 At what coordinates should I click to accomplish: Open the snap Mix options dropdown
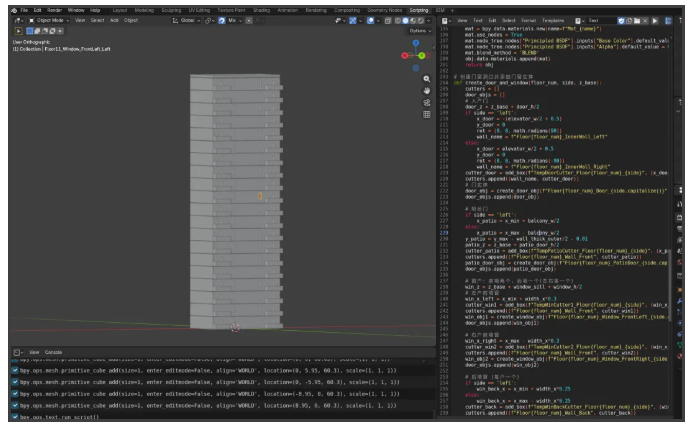[235, 21]
